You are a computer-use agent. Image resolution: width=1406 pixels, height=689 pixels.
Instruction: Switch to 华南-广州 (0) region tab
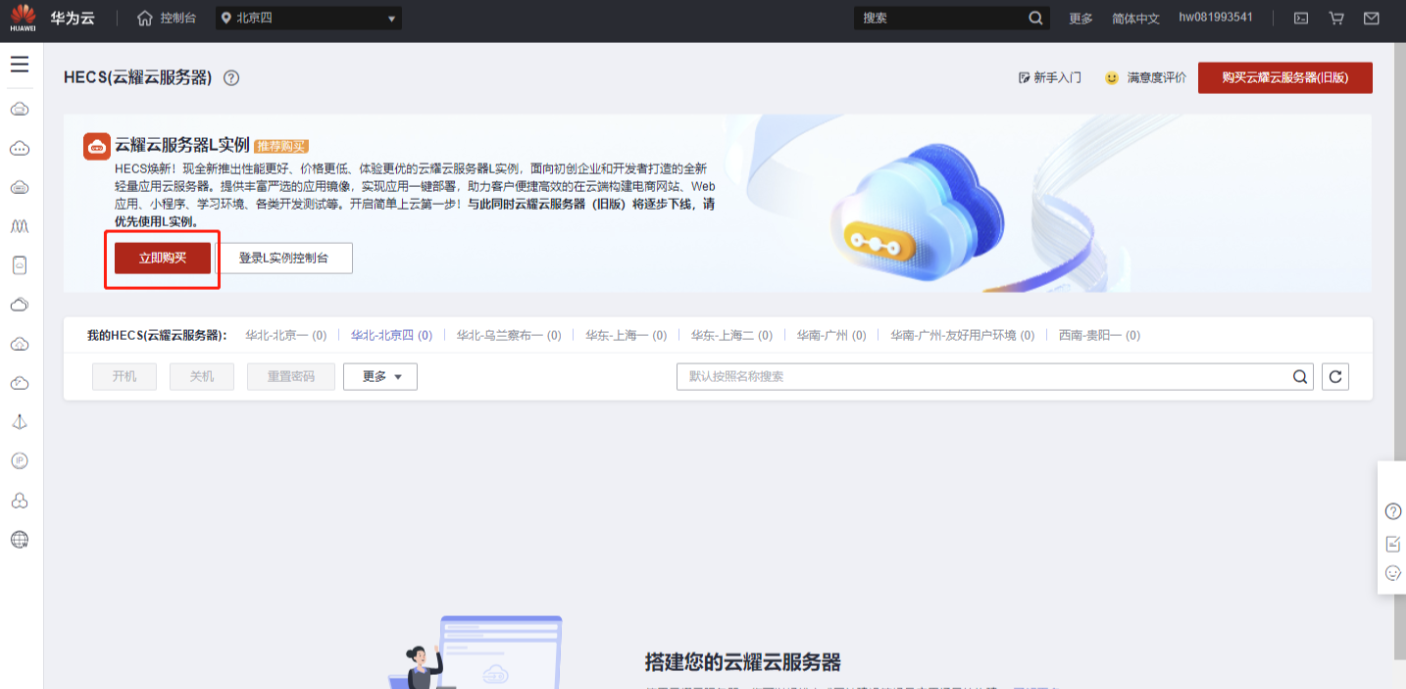(832, 336)
